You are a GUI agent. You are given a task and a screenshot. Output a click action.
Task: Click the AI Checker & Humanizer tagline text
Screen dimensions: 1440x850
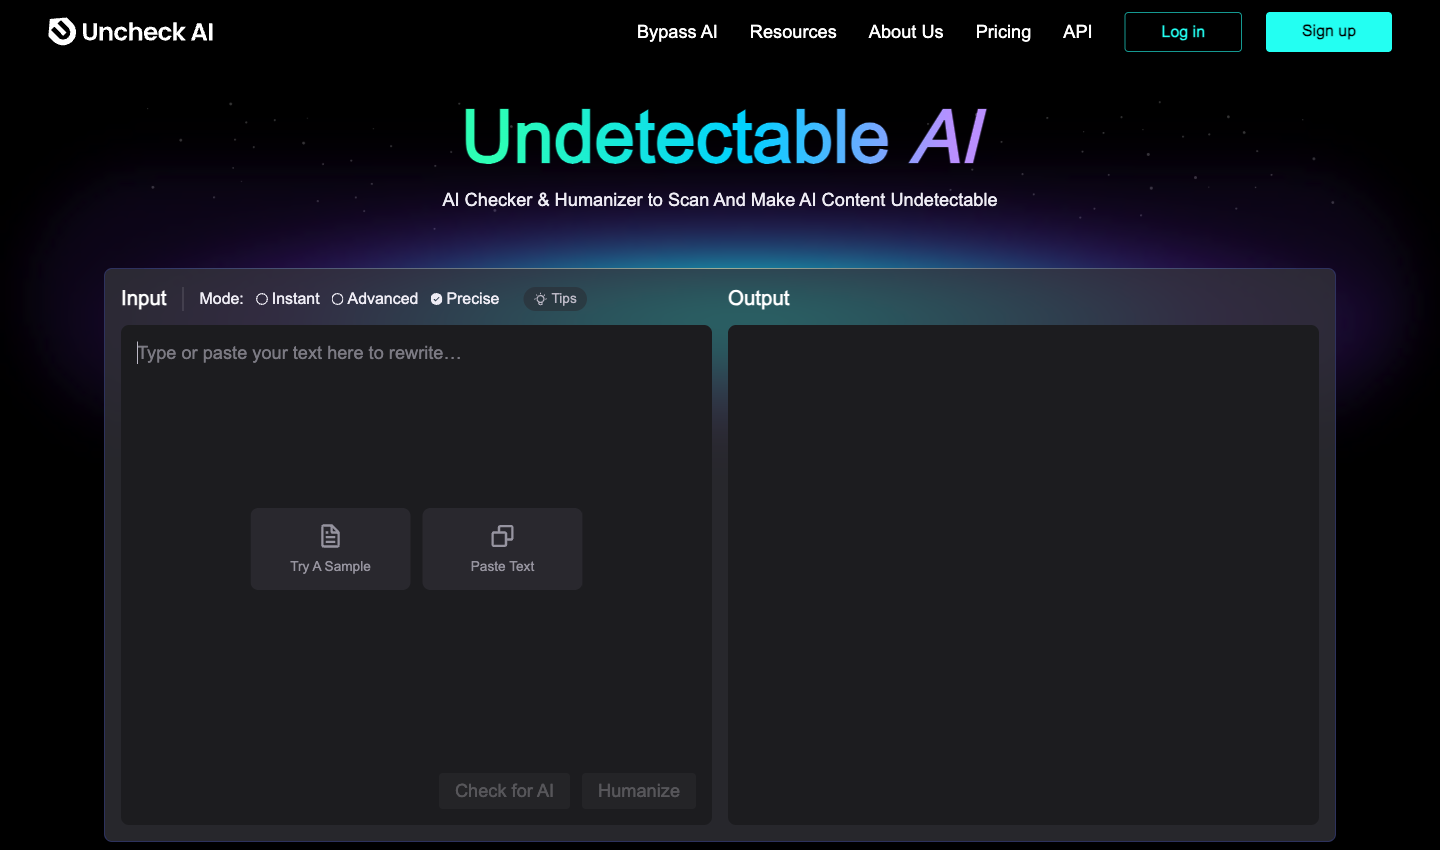(x=720, y=200)
